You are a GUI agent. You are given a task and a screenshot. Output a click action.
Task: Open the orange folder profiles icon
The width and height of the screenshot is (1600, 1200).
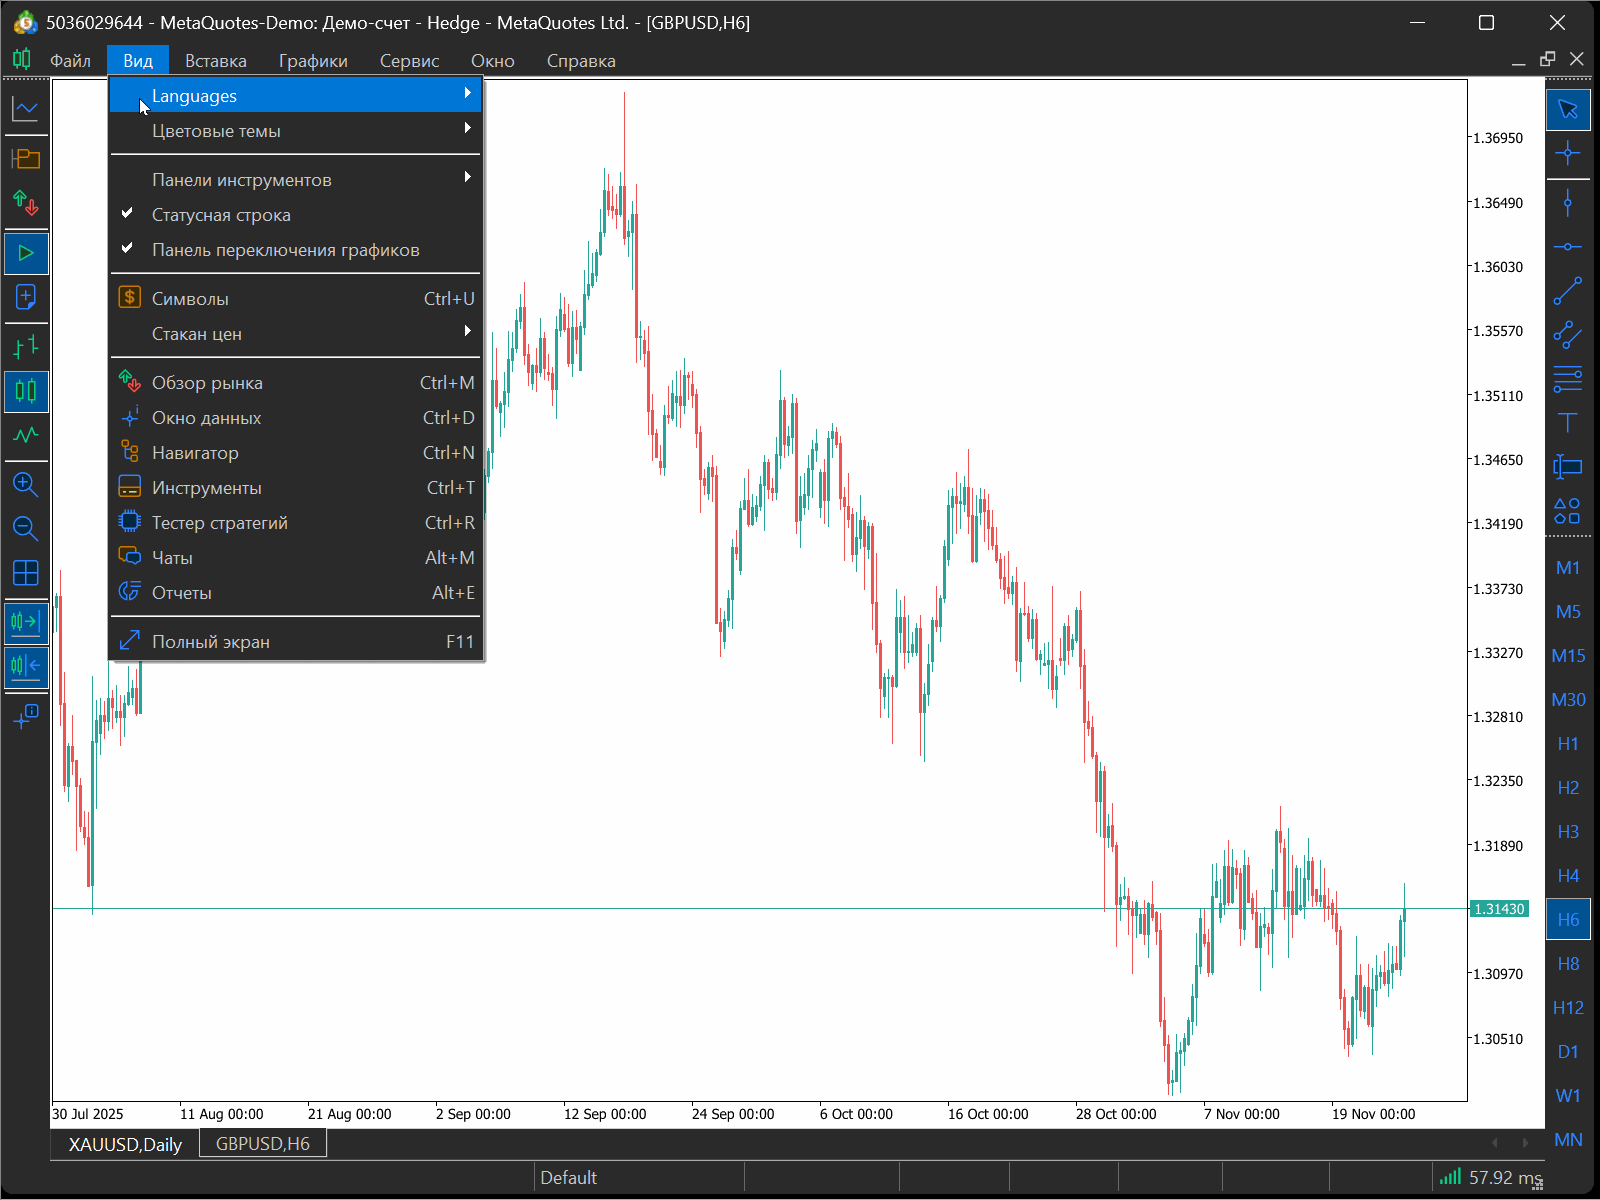(x=26, y=159)
